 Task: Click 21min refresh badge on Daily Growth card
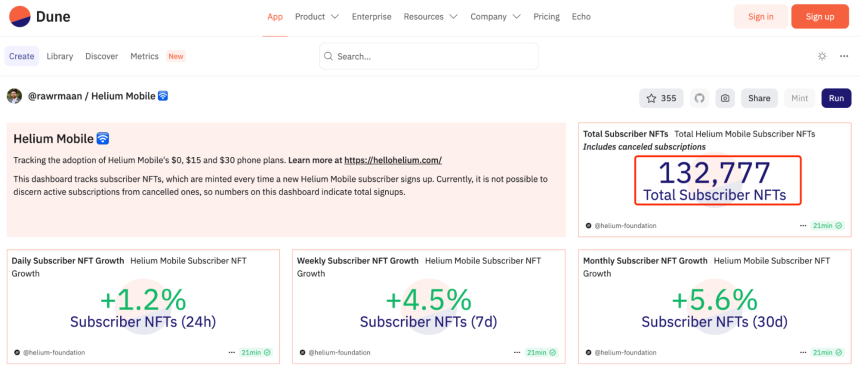pos(256,352)
